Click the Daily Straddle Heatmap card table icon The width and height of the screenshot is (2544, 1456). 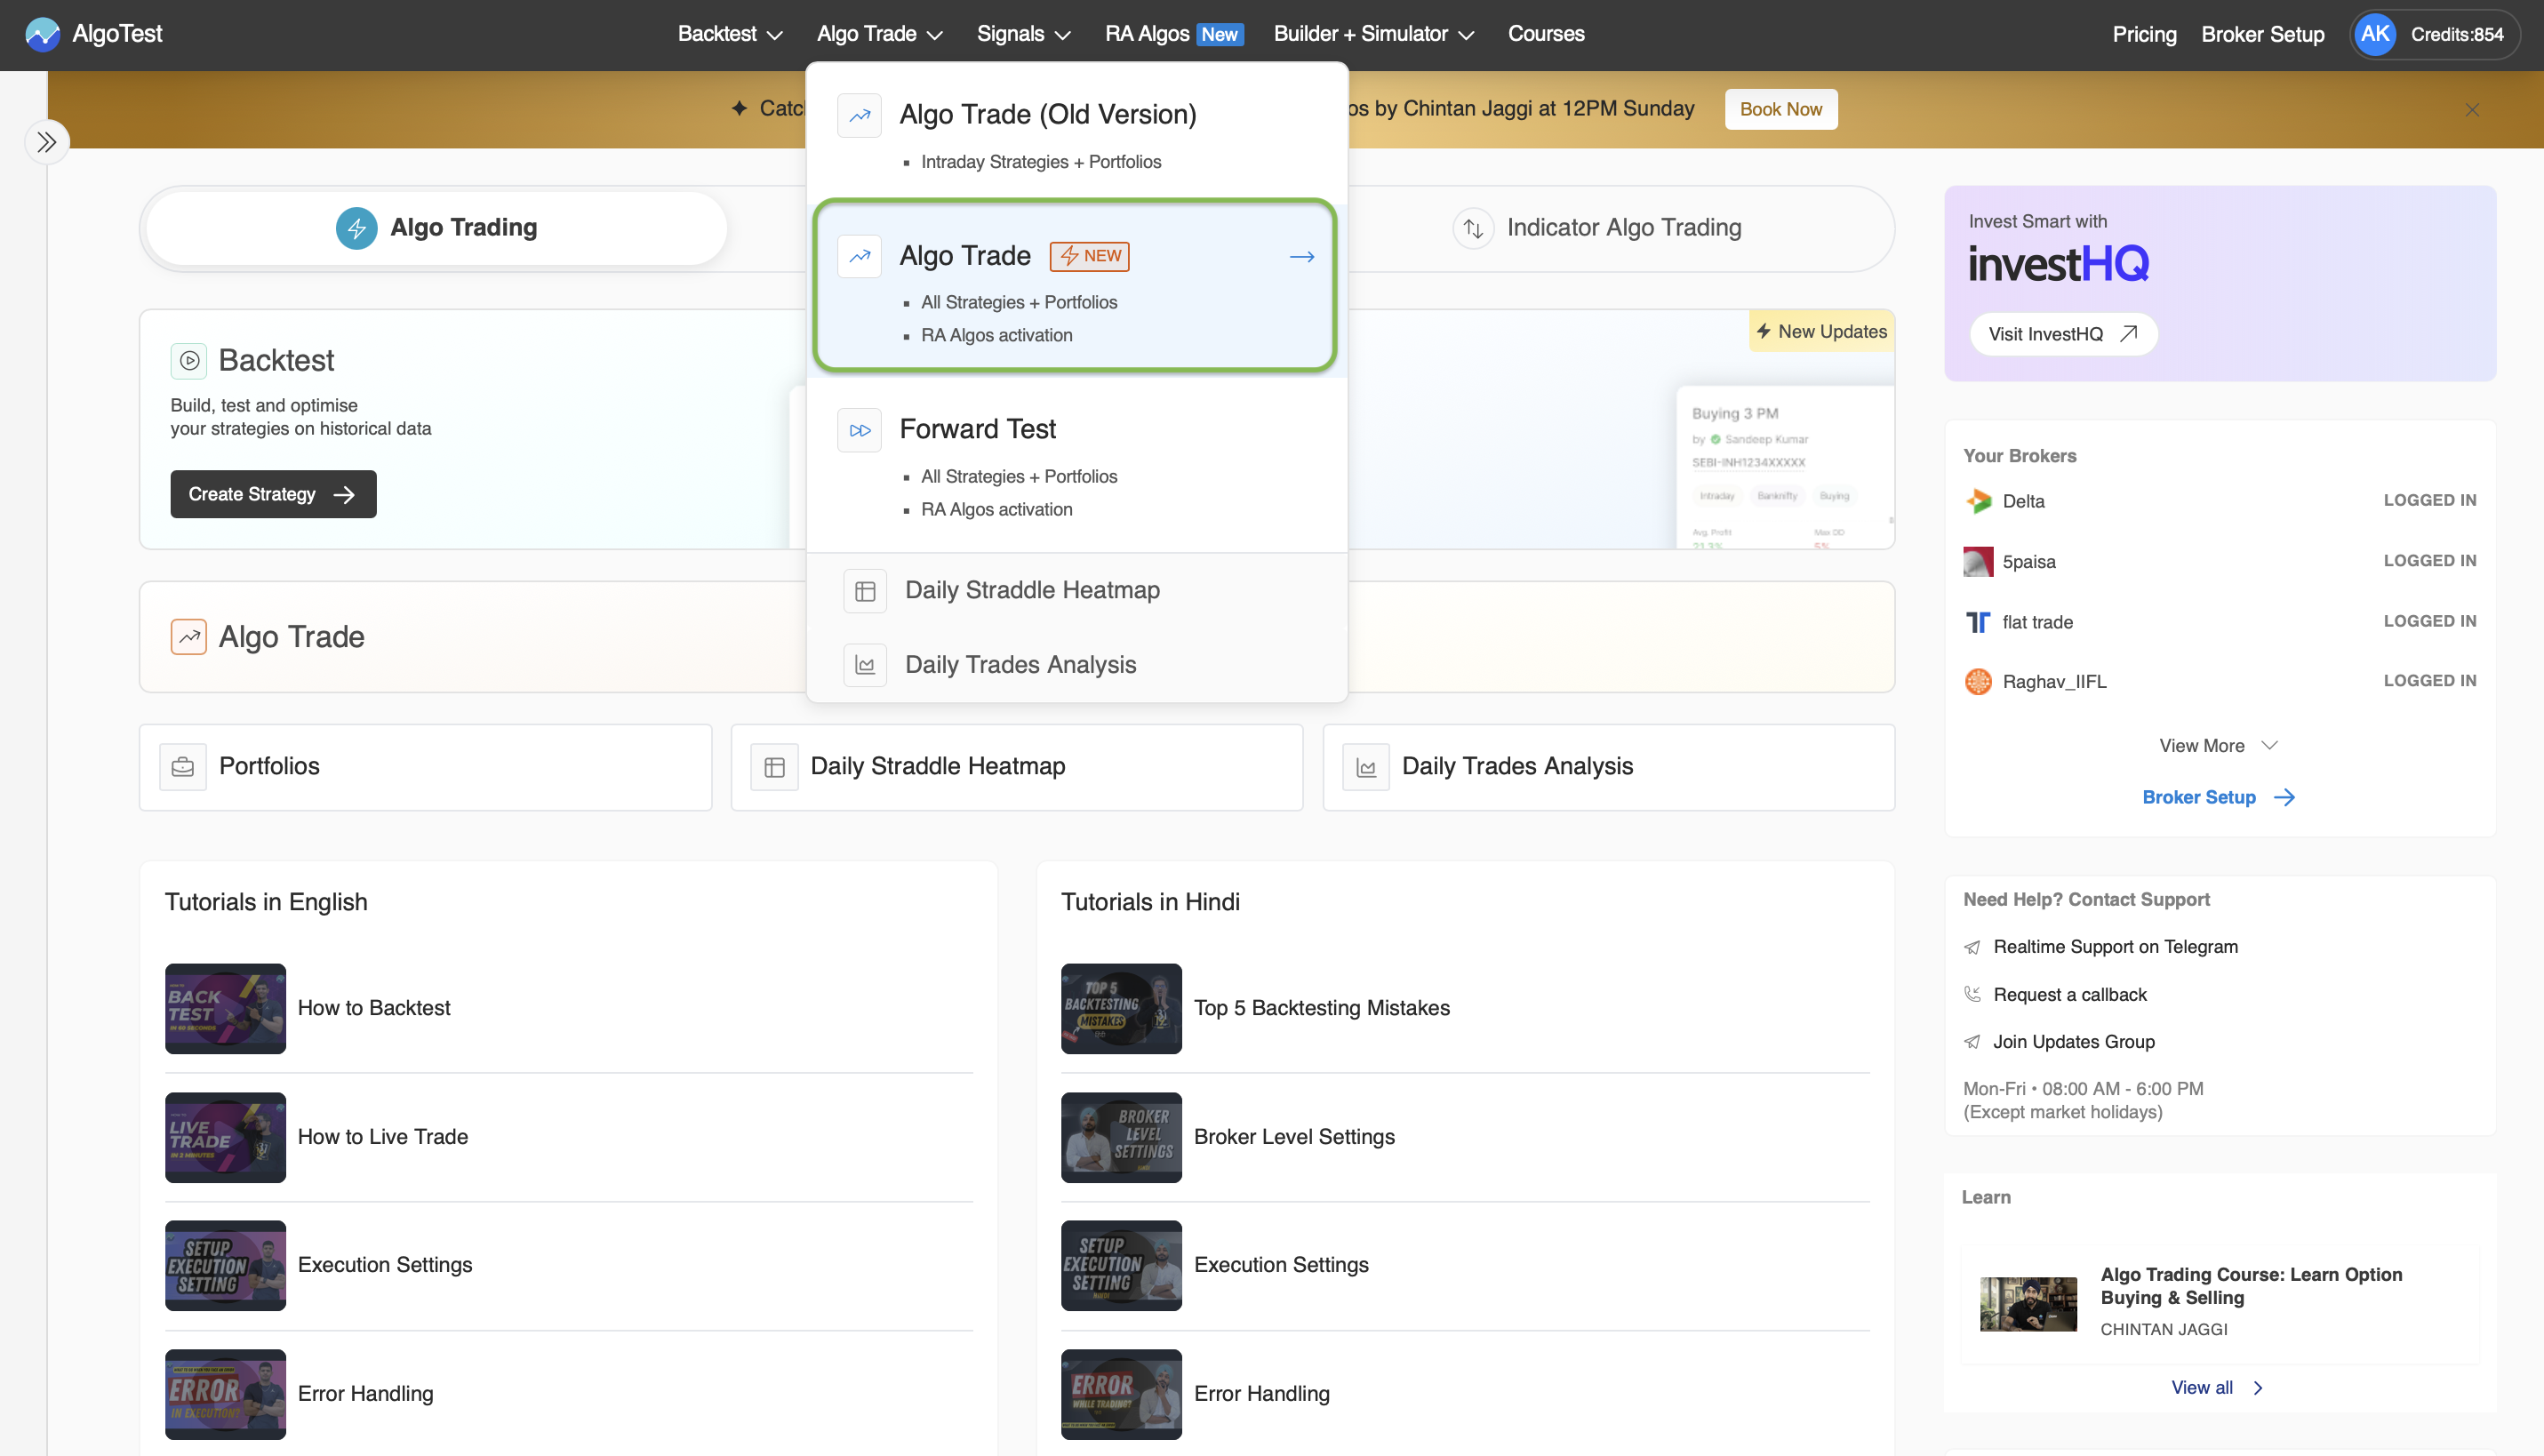click(x=774, y=767)
